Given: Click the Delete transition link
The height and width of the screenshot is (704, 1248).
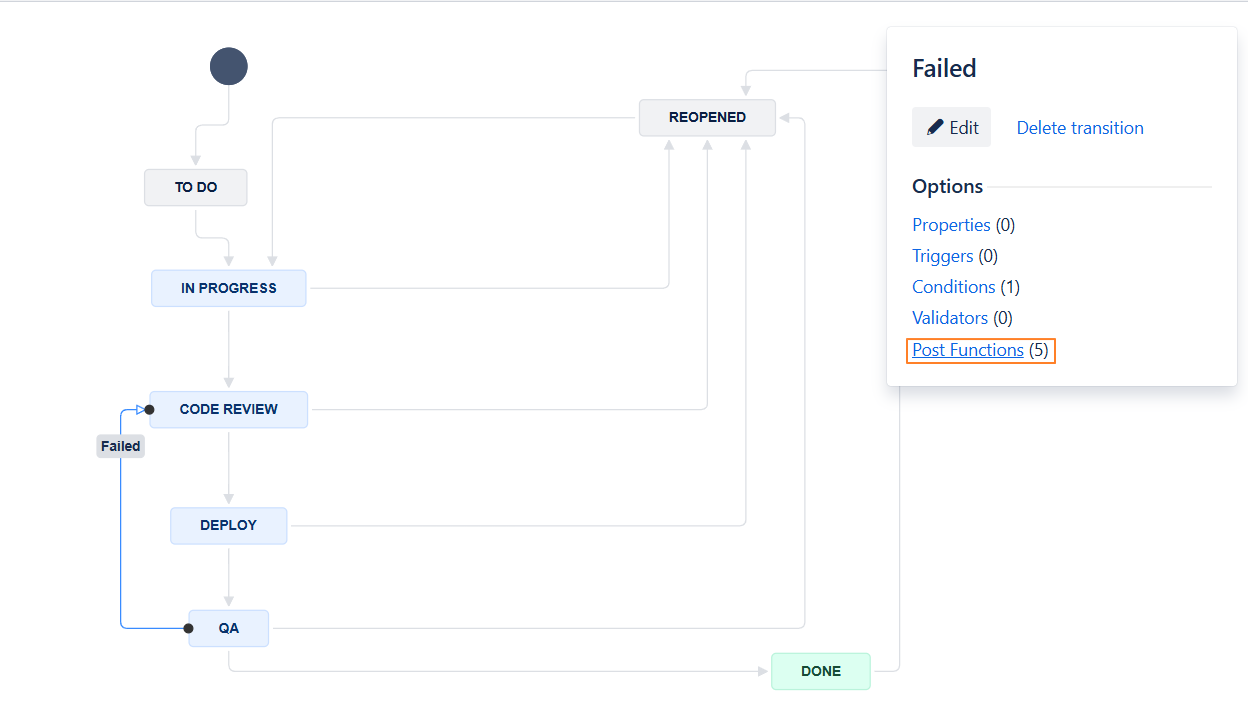Looking at the screenshot, I should tap(1080, 128).
